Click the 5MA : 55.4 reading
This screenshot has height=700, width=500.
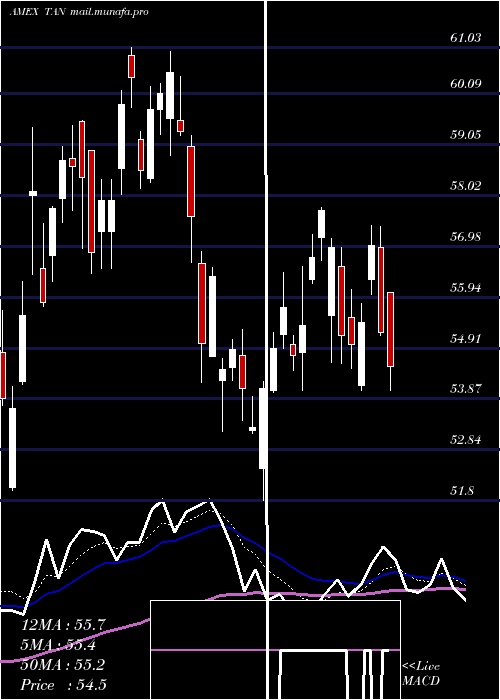click(x=59, y=645)
